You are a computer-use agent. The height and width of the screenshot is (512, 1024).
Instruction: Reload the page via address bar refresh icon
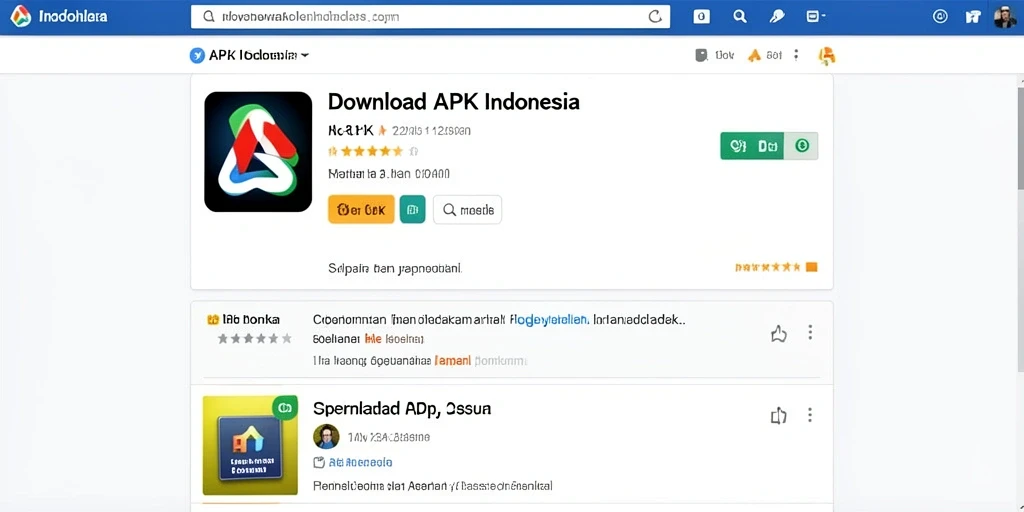(655, 17)
